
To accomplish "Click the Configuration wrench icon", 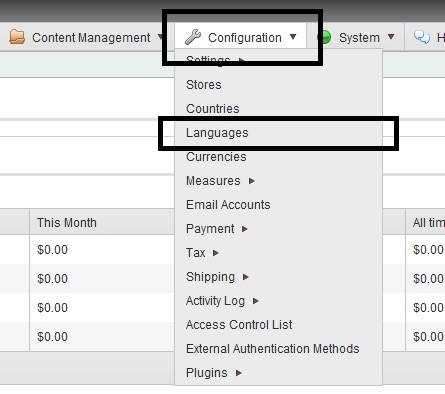I will pyautogui.click(x=193, y=37).
